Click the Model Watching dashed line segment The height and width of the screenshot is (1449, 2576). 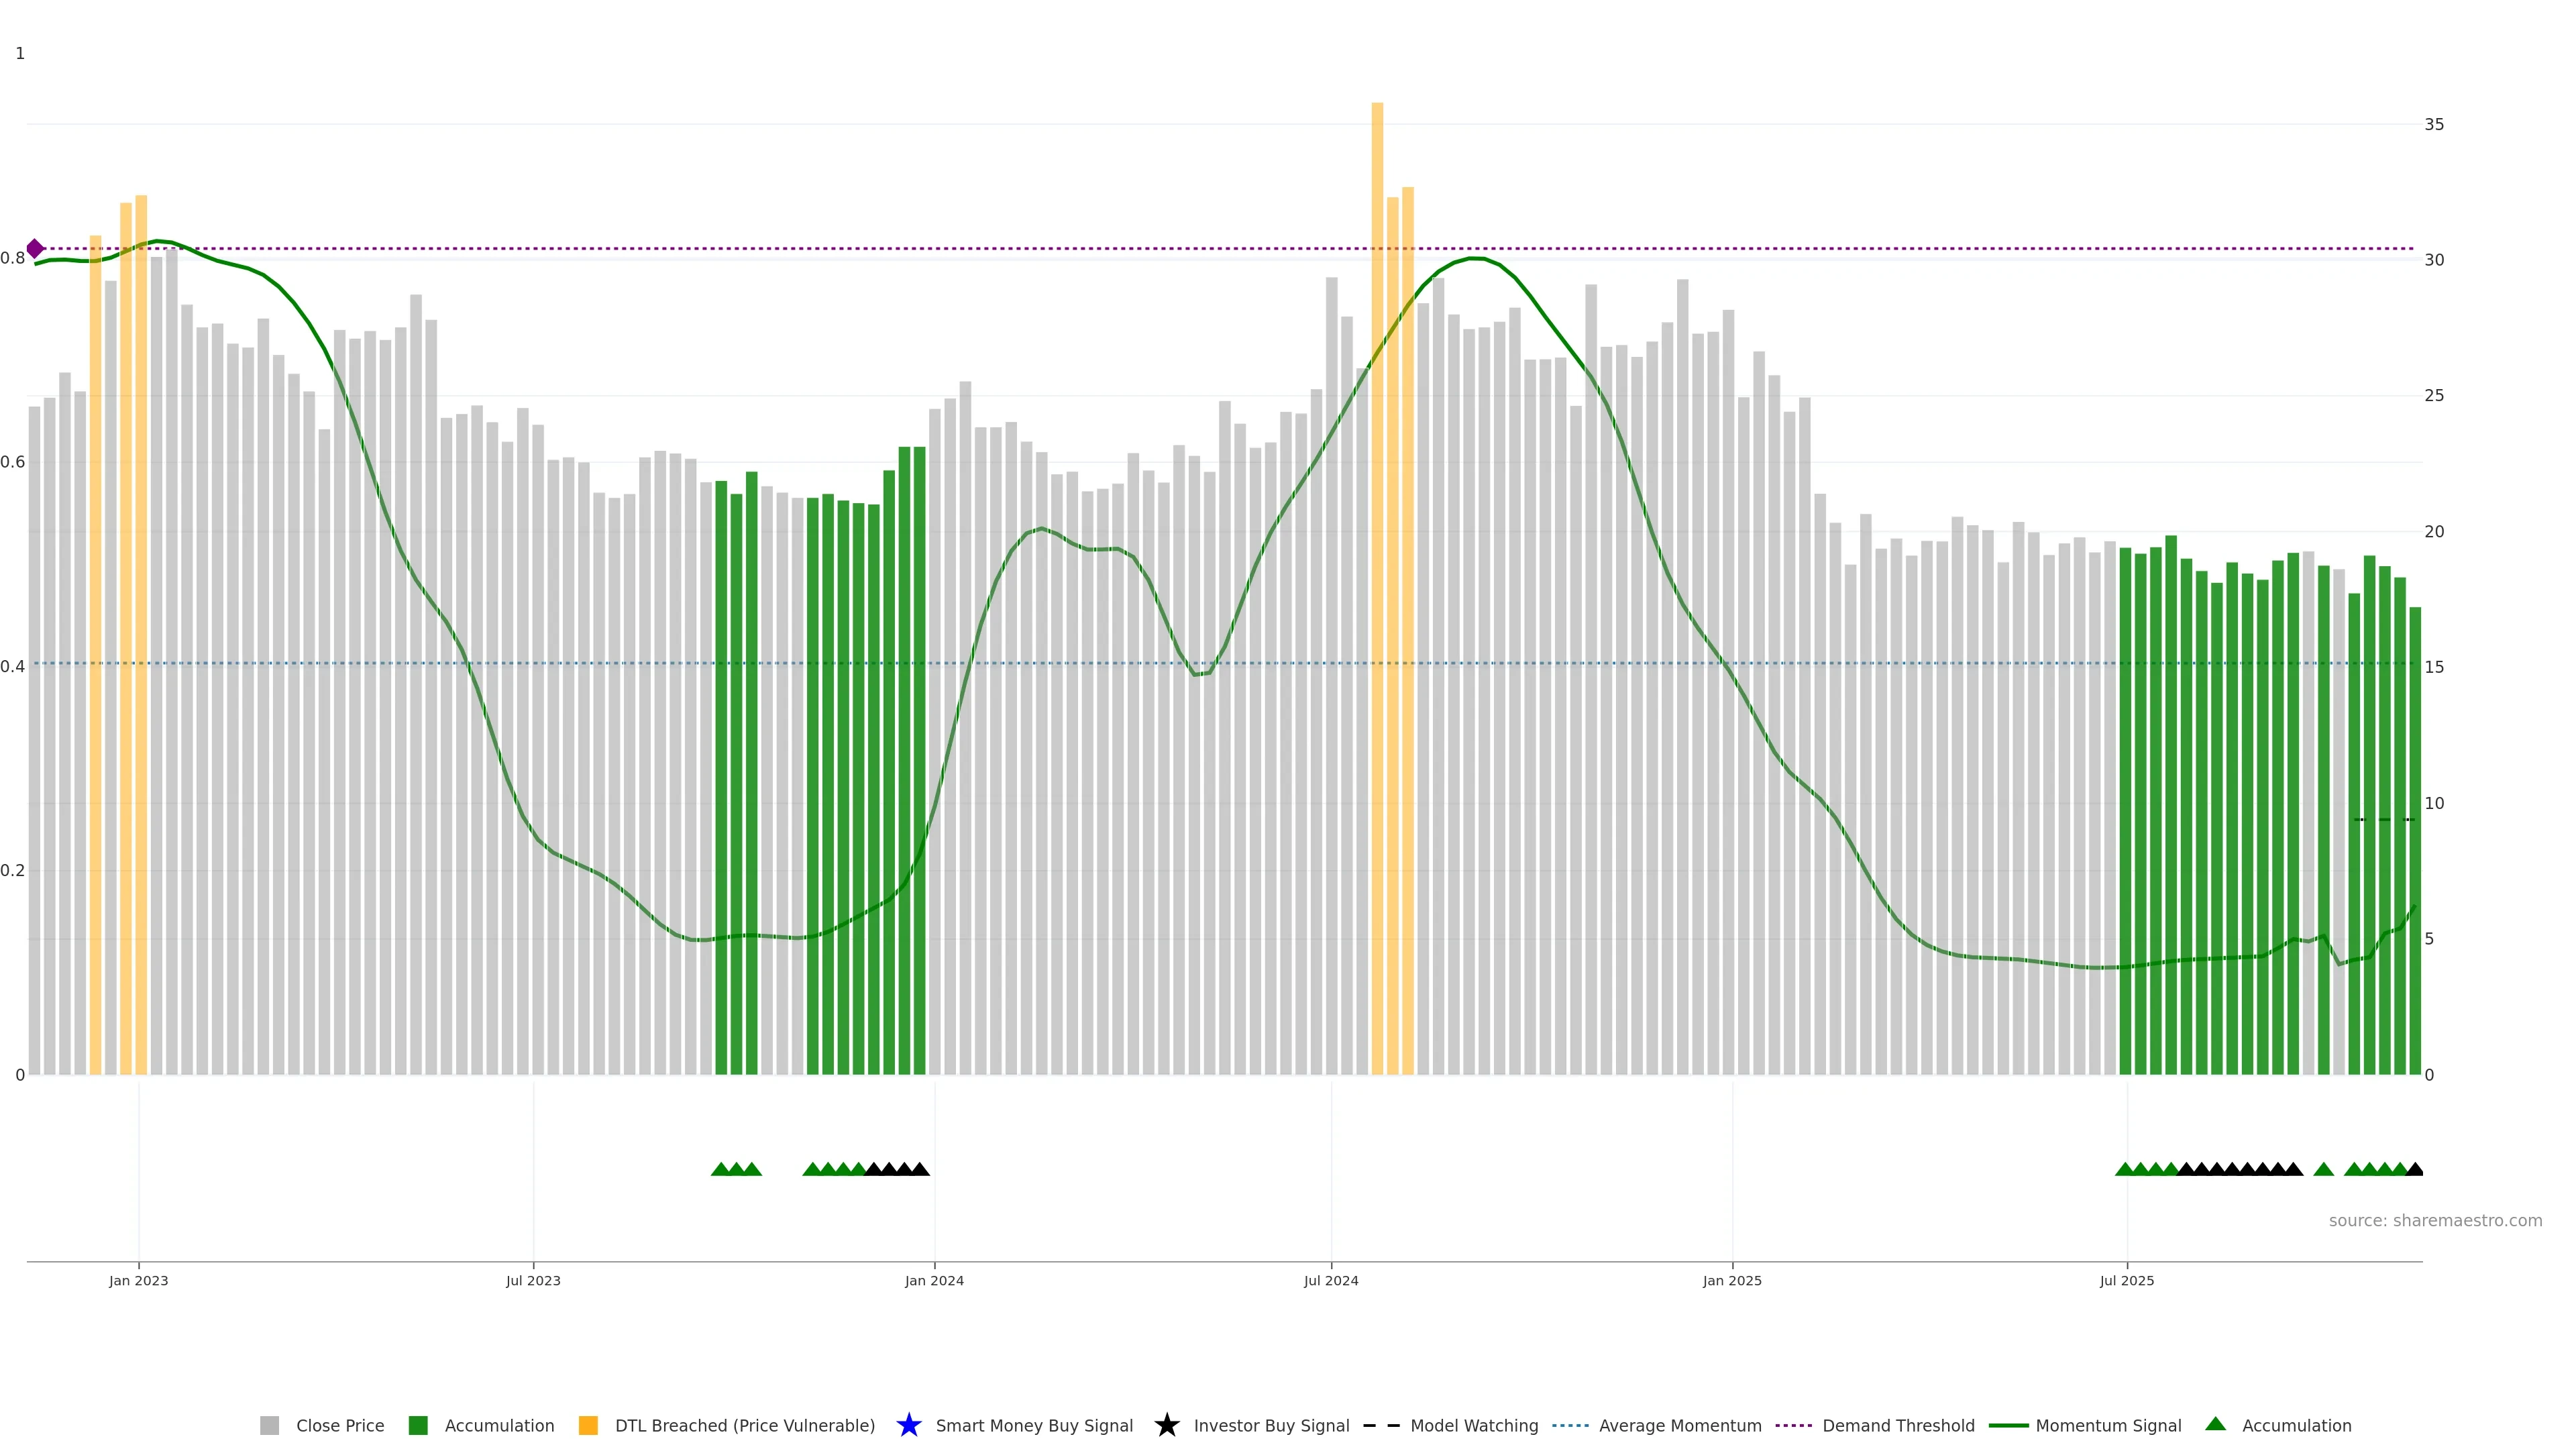tap(2384, 820)
